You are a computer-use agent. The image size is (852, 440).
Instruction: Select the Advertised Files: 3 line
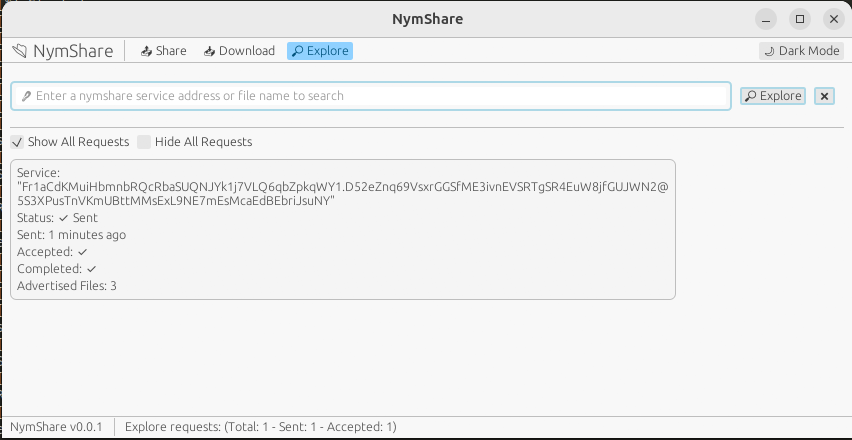coord(67,286)
